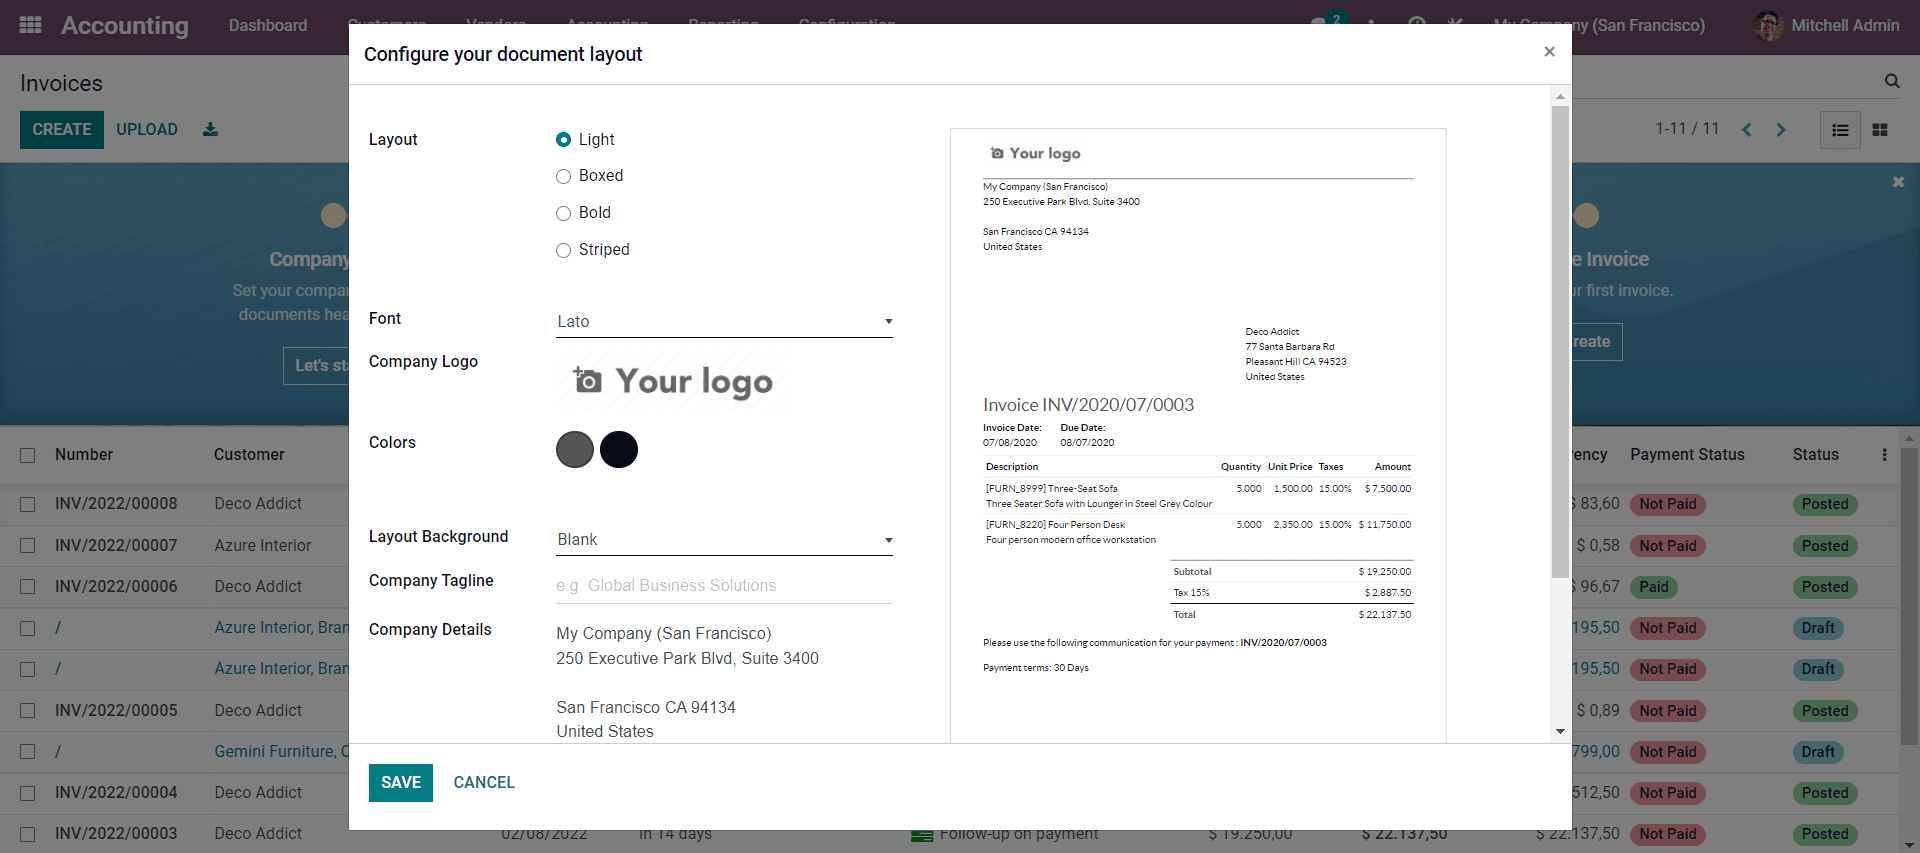Select the Light layout option
This screenshot has width=1920, height=853.
[563, 140]
